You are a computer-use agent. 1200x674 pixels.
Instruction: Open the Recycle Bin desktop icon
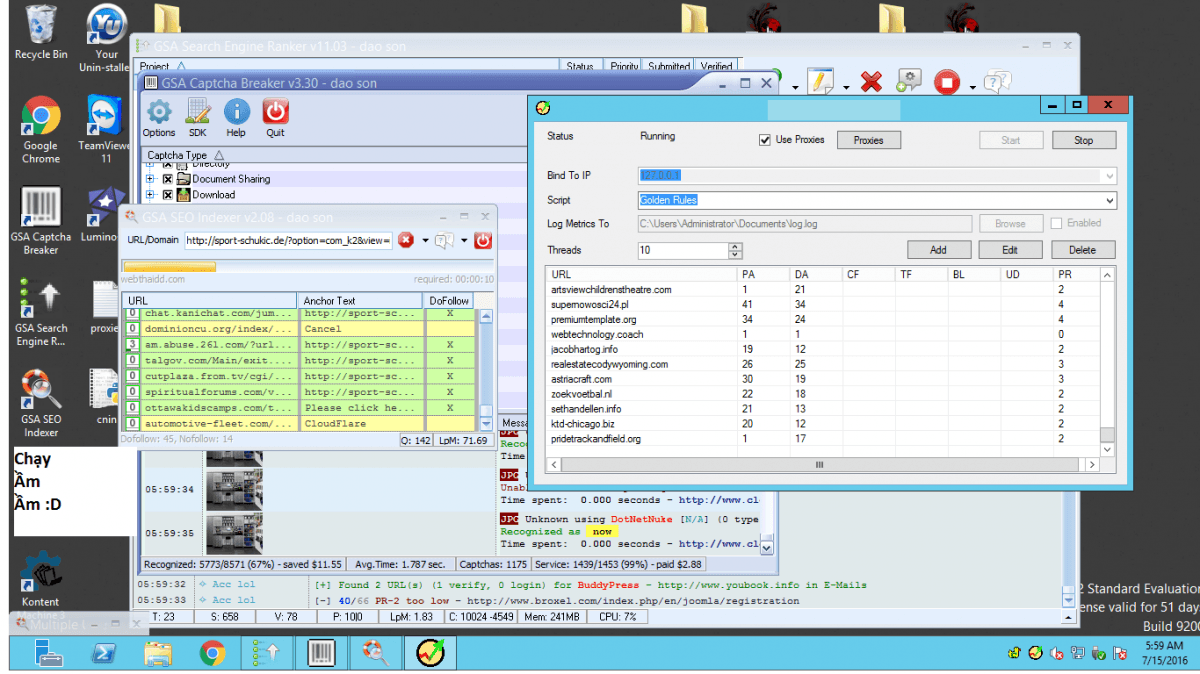coord(41,33)
